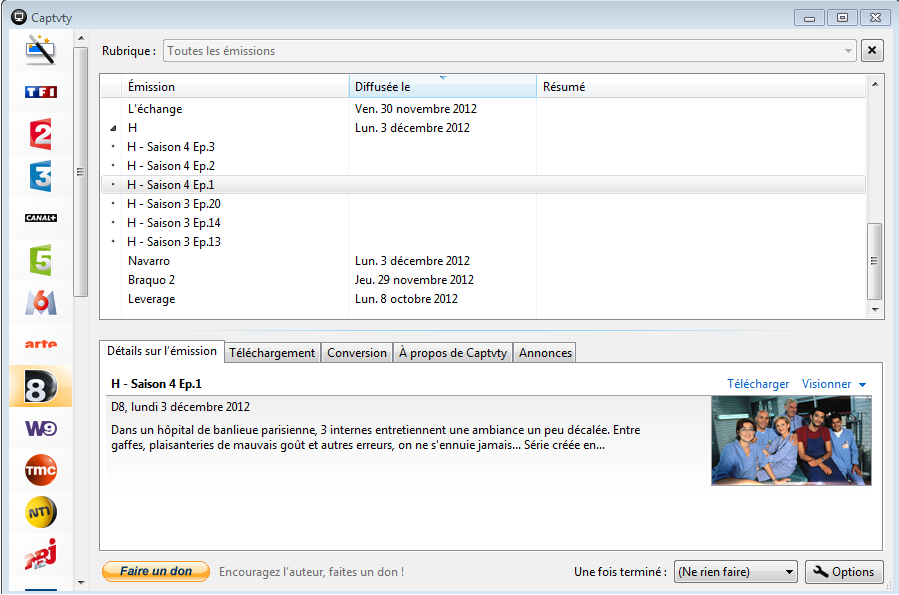Collapse the H series tree node
The height and width of the screenshot is (595, 899).
click(x=113, y=129)
